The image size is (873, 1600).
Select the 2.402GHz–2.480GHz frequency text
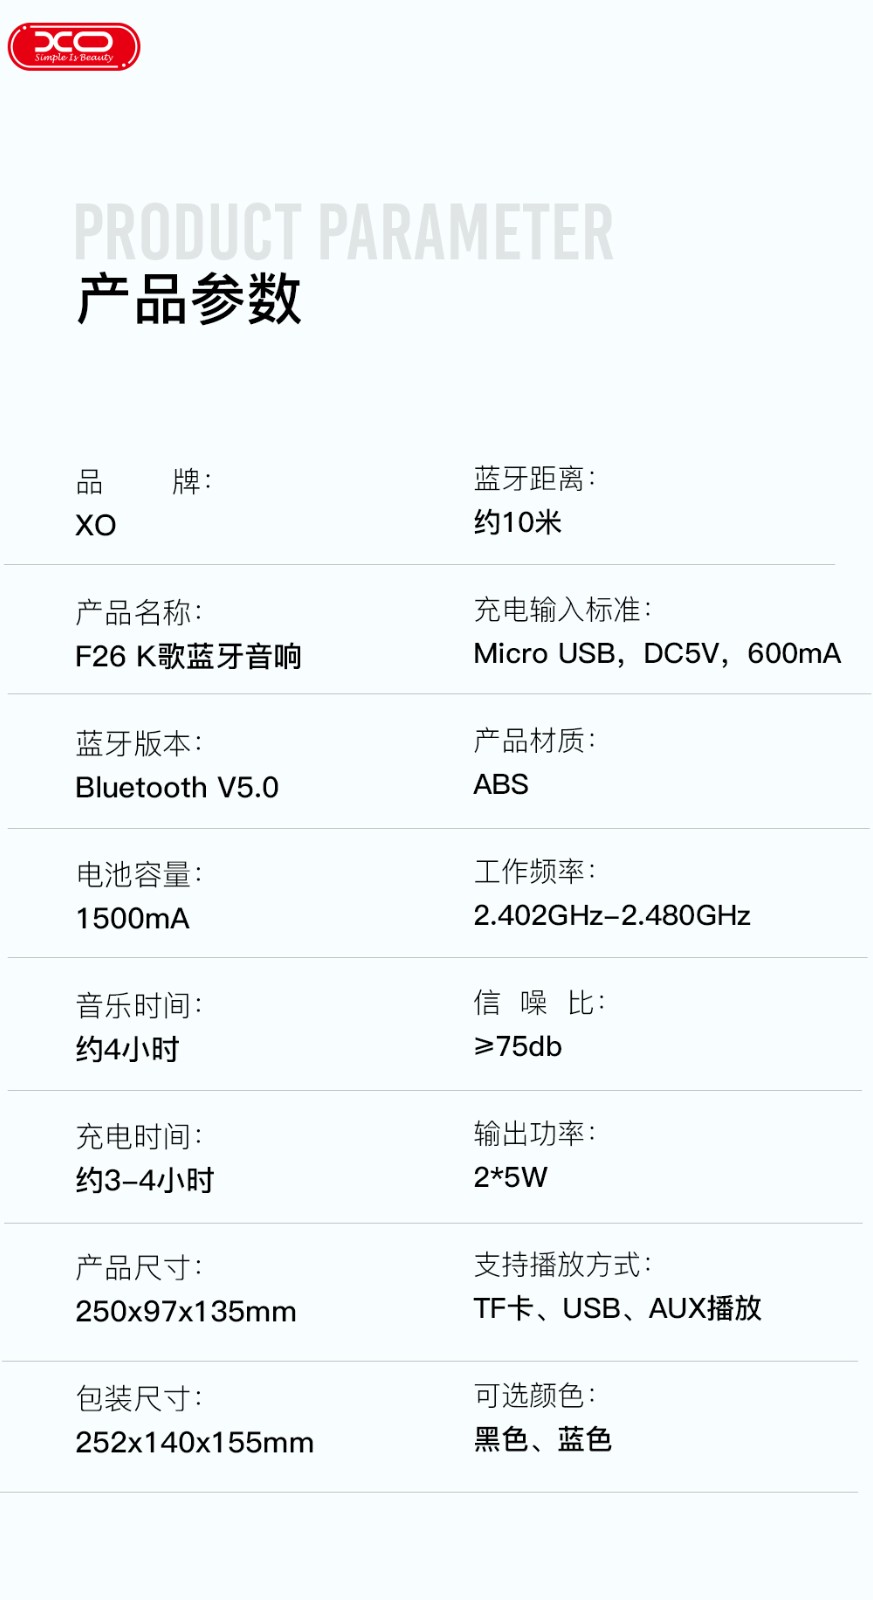click(612, 915)
